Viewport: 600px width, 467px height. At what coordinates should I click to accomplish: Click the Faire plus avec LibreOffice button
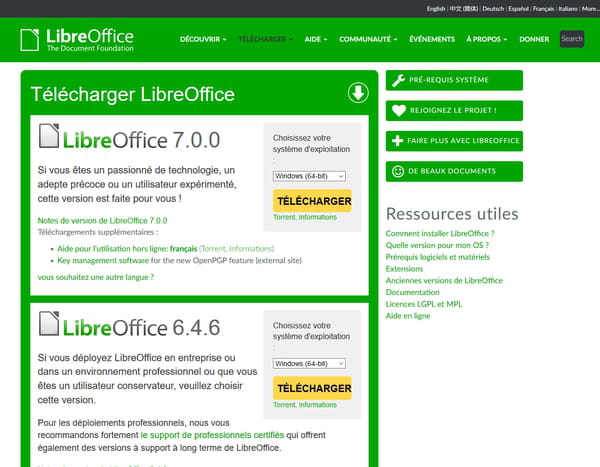[x=454, y=141]
